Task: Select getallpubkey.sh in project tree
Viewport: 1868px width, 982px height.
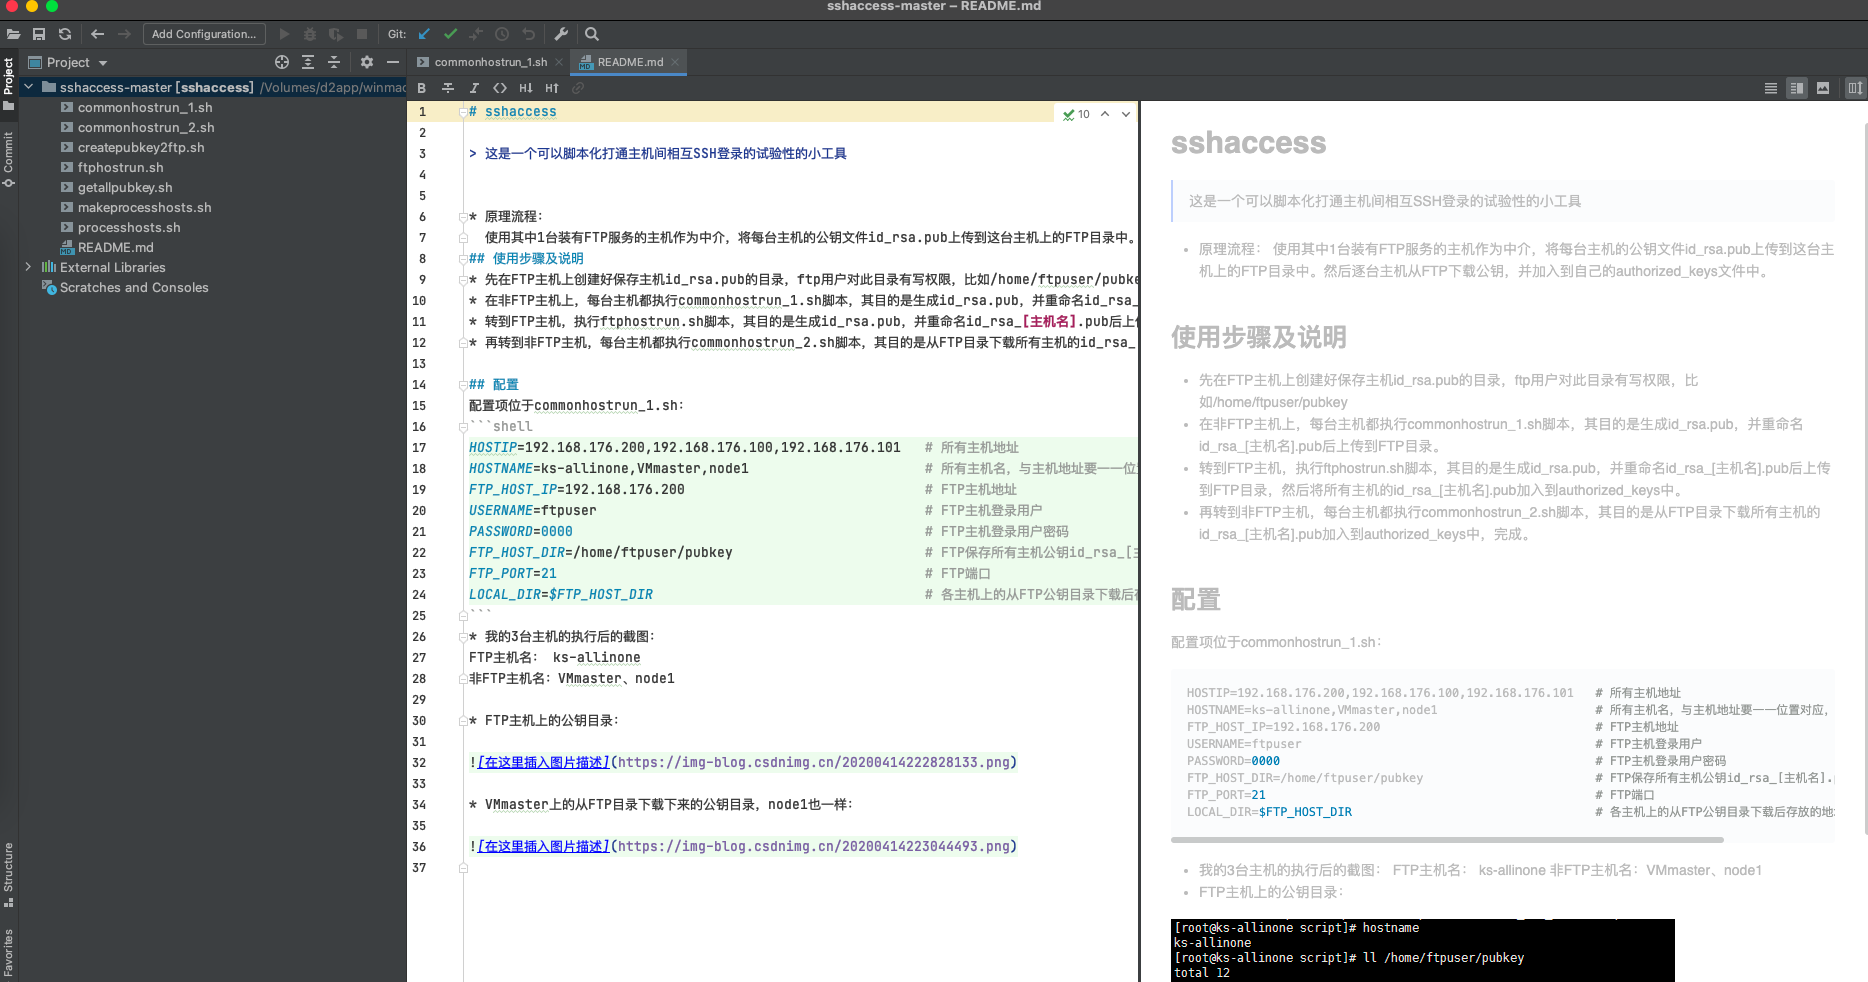Action: pos(125,187)
